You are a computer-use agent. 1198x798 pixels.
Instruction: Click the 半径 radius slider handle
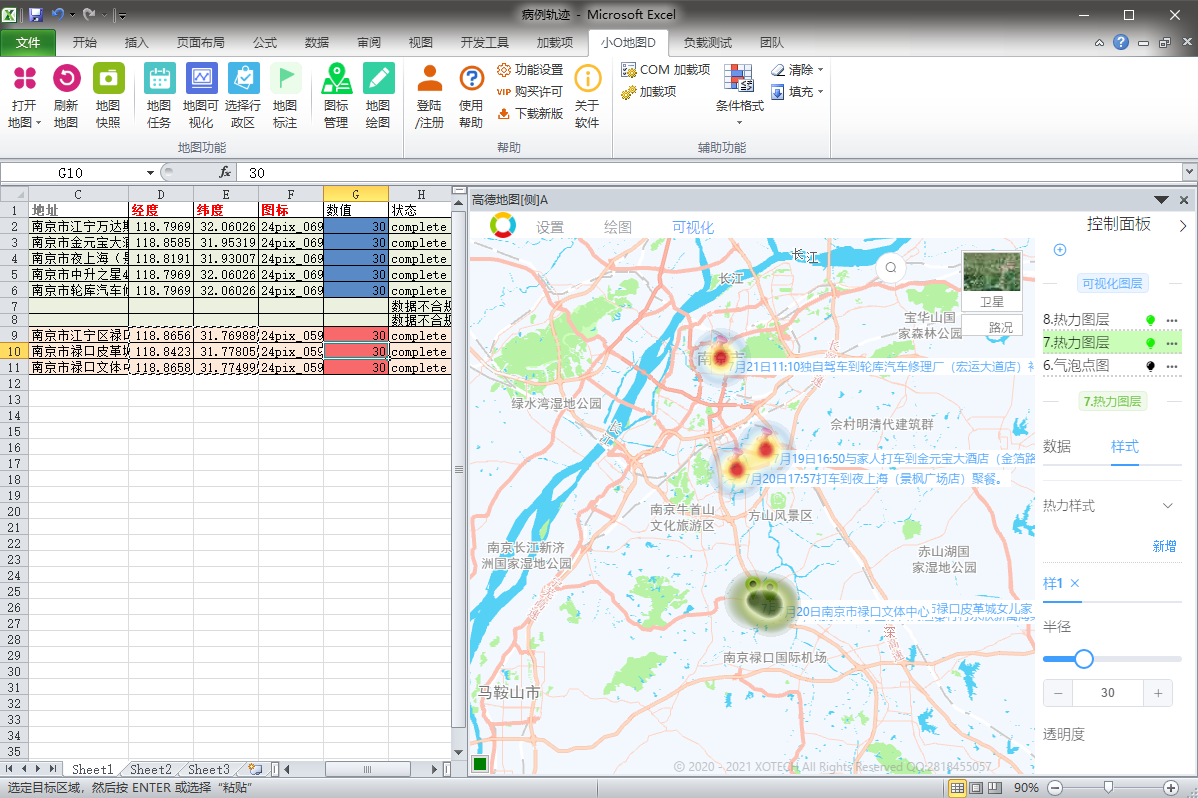click(x=1083, y=659)
